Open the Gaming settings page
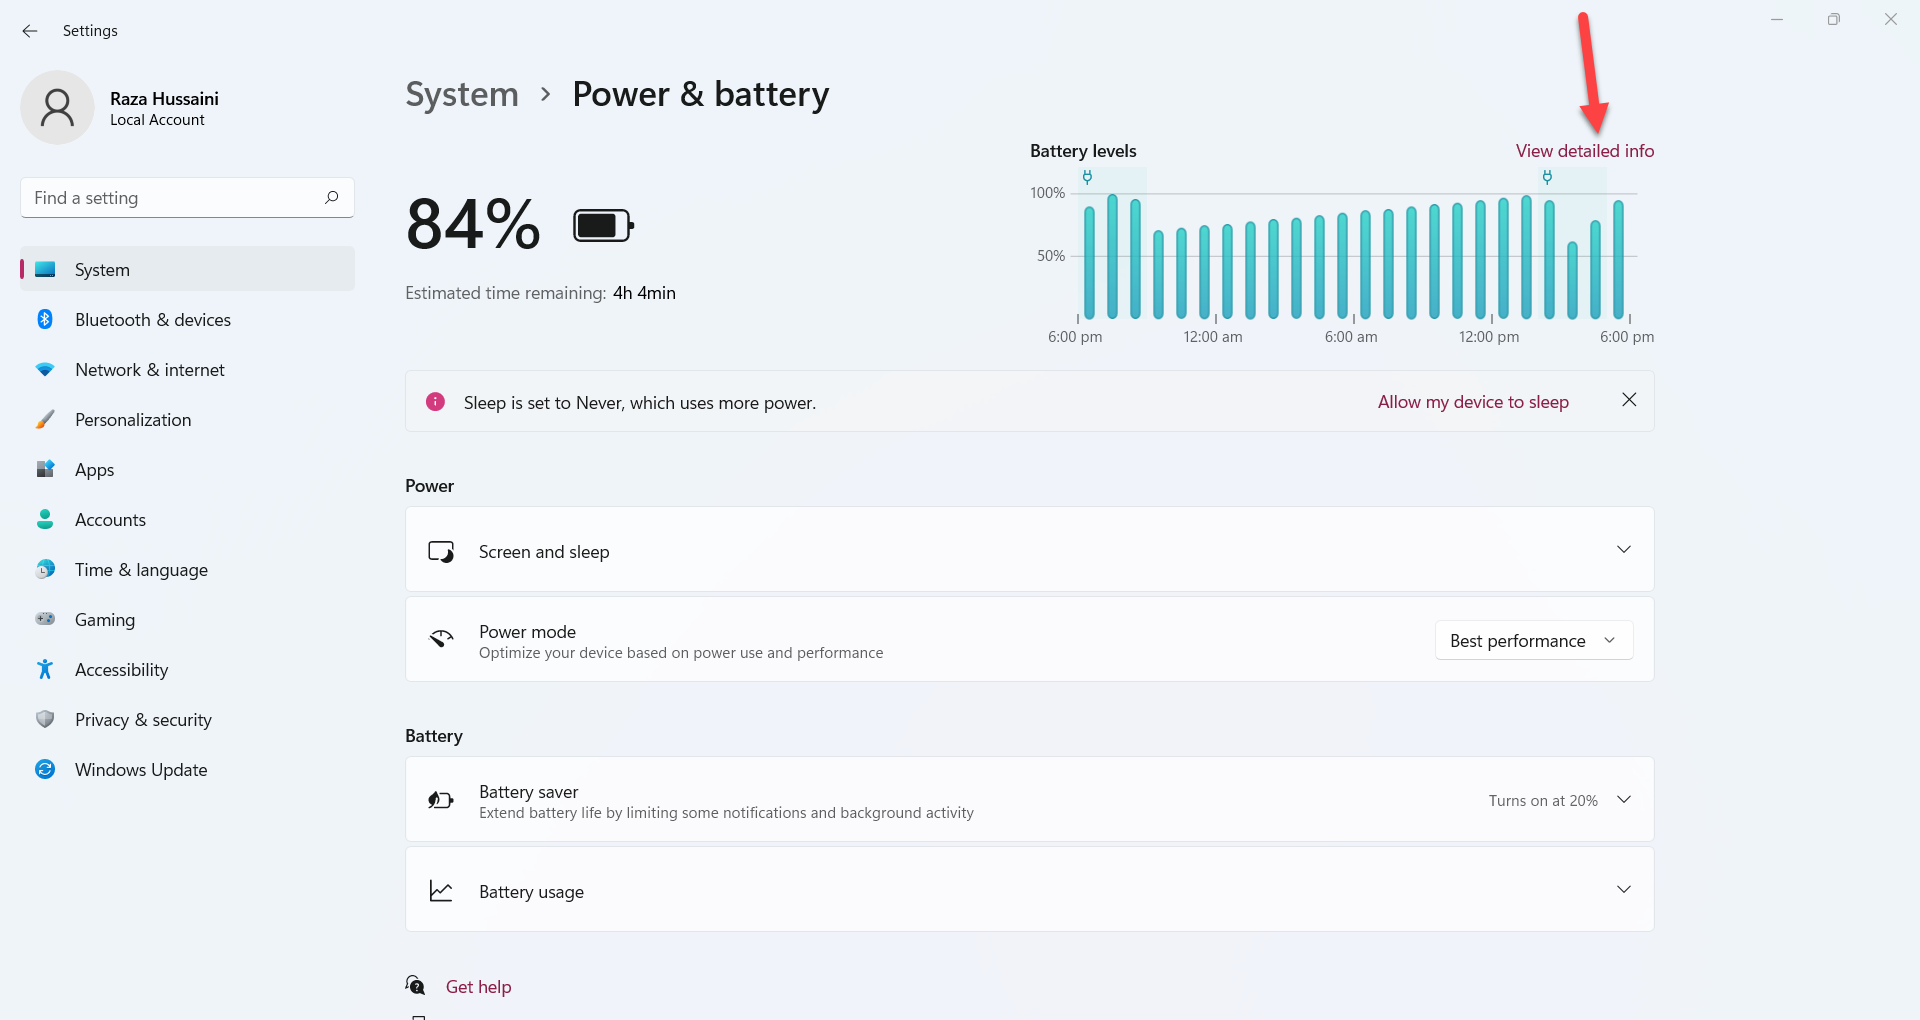Image resolution: width=1920 pixels, height=1020 pixels. (x=105, y=620)
